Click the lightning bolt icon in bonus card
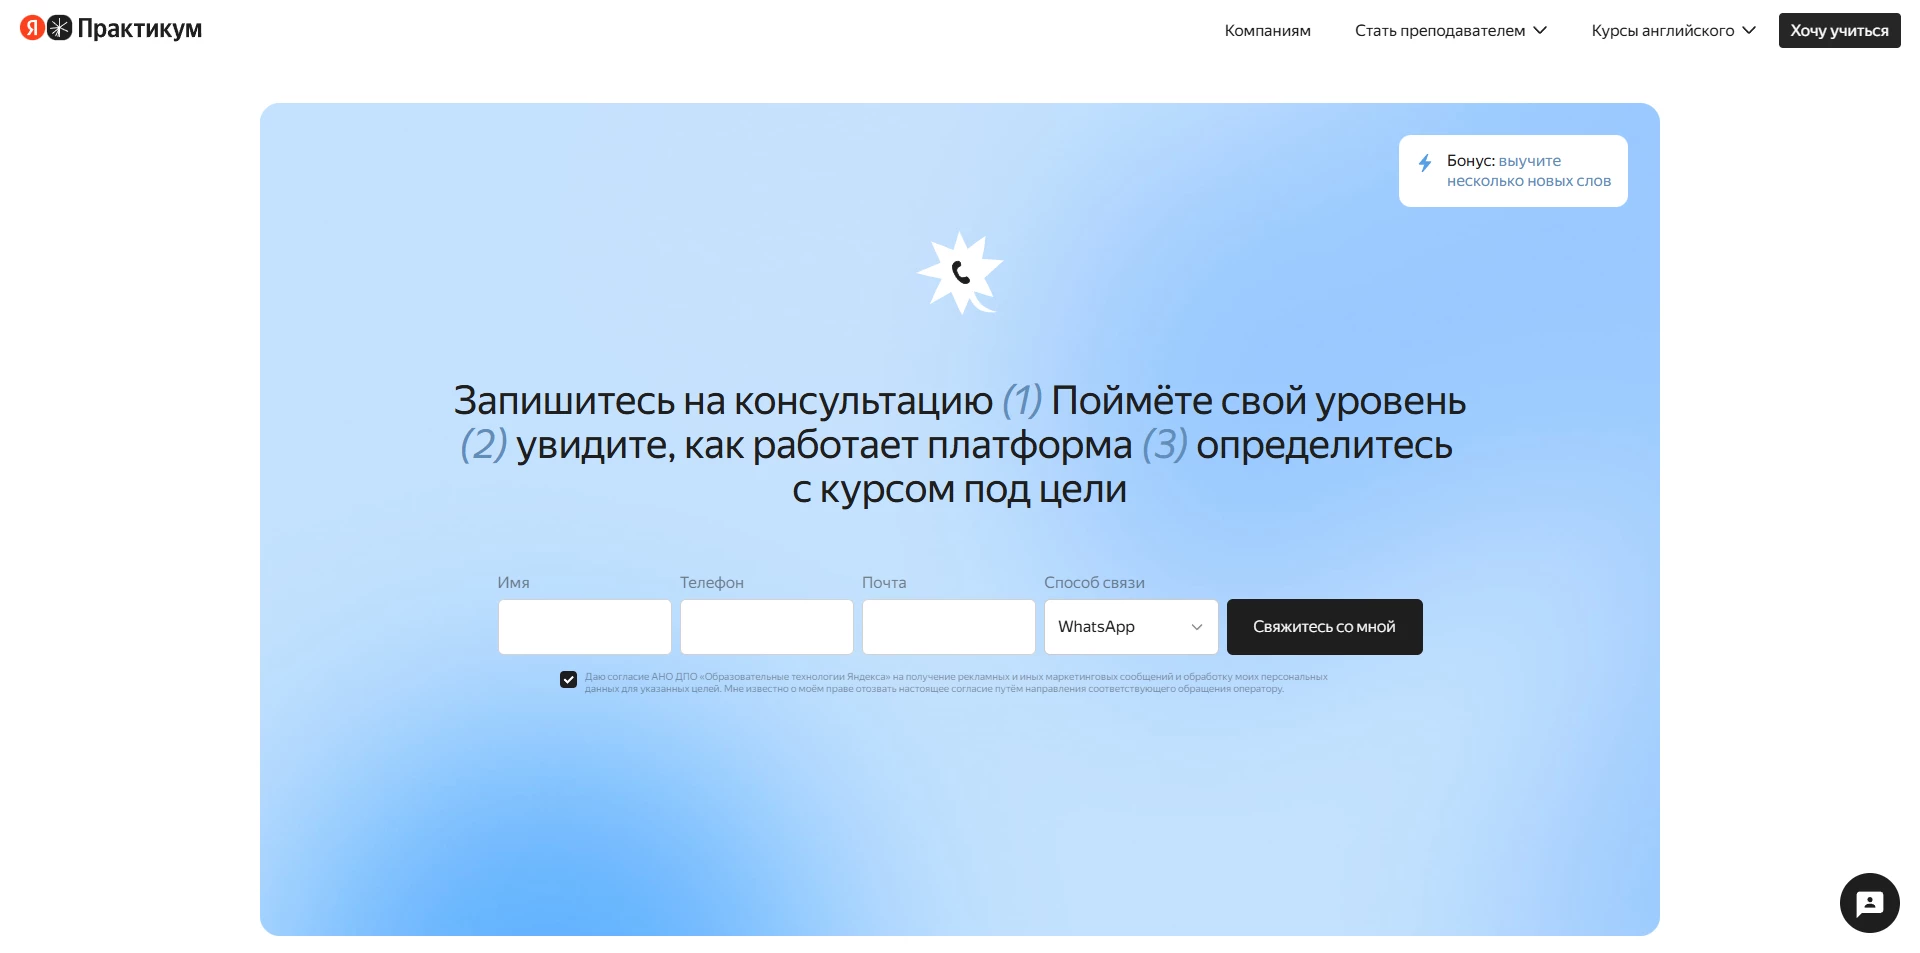The width and height of the screenshot is (1920, 953). [1424, 163]
